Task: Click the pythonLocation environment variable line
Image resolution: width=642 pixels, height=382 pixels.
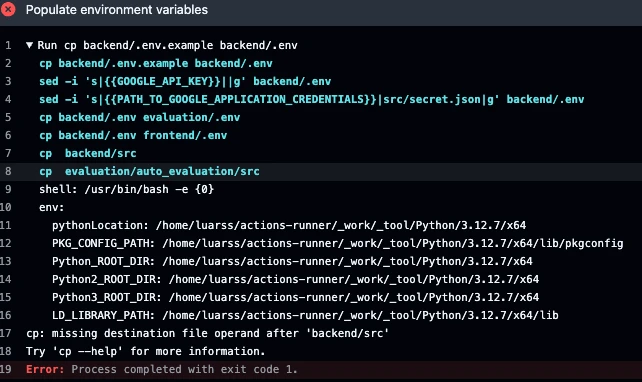Action: (x=289, y=225)
